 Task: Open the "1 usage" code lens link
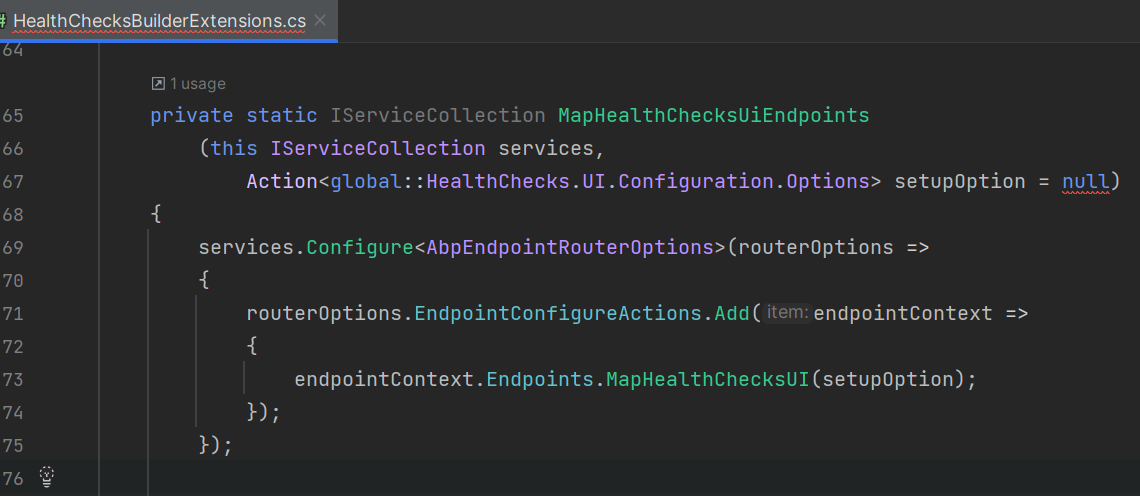pyautogui.click(x=197, y=84)
